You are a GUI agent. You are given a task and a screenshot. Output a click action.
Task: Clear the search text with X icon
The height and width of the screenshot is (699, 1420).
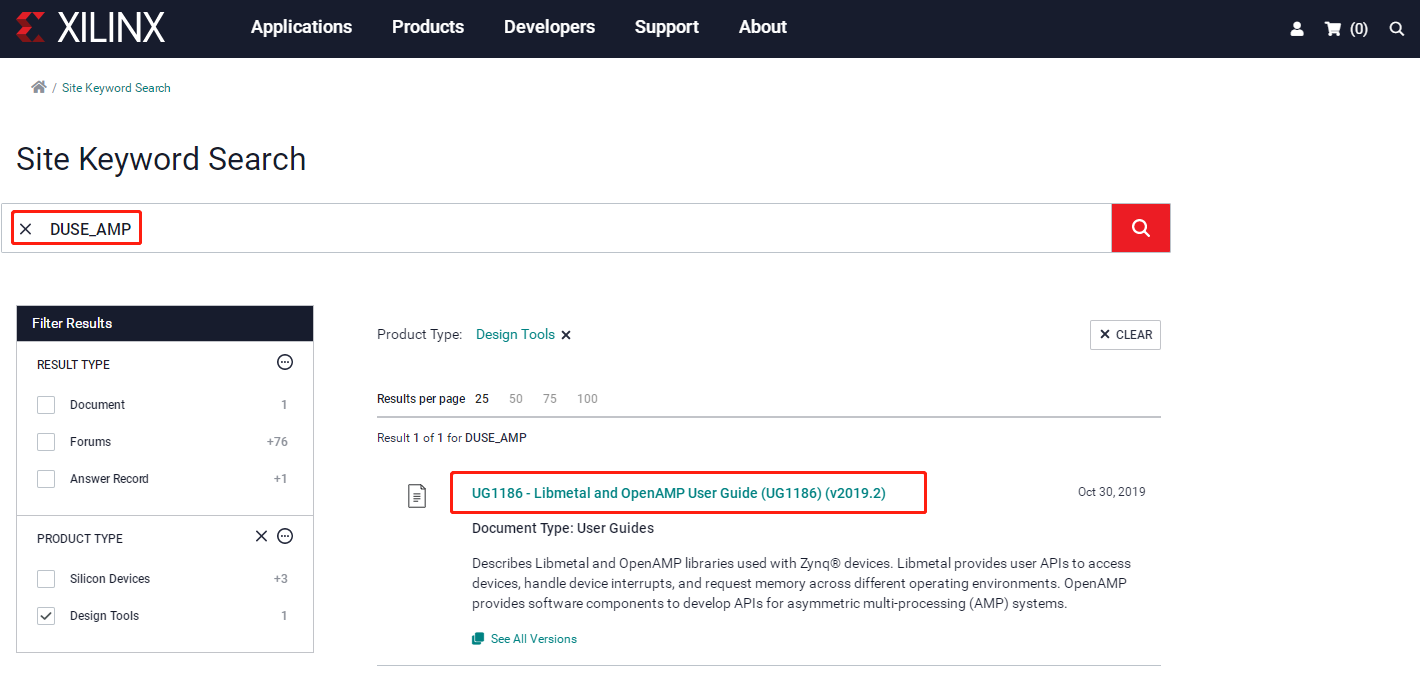pyautogui.click(x=26, y=229)
